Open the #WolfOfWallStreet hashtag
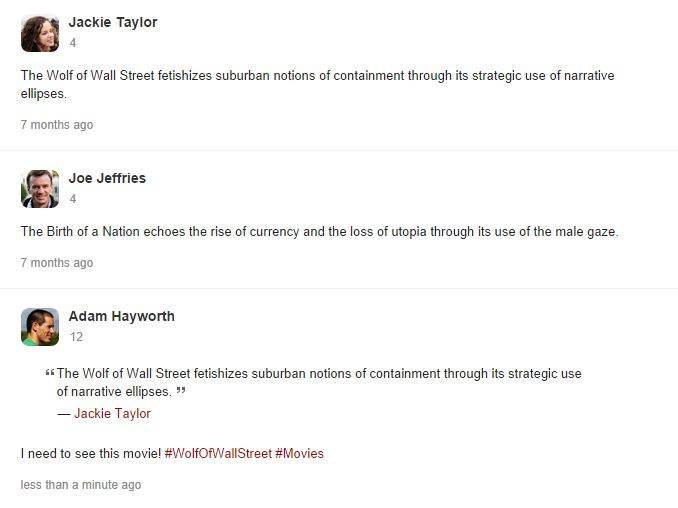This screenshot has height=508, width=678. [x=217, y=453]
